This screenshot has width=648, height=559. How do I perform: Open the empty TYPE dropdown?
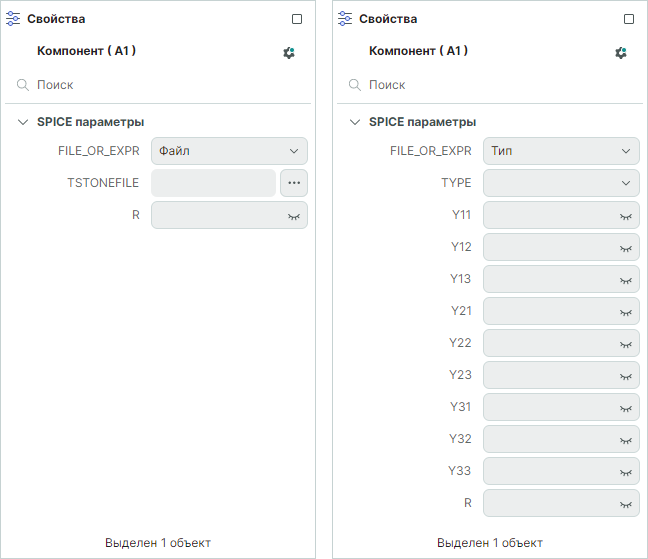(561, 183)
